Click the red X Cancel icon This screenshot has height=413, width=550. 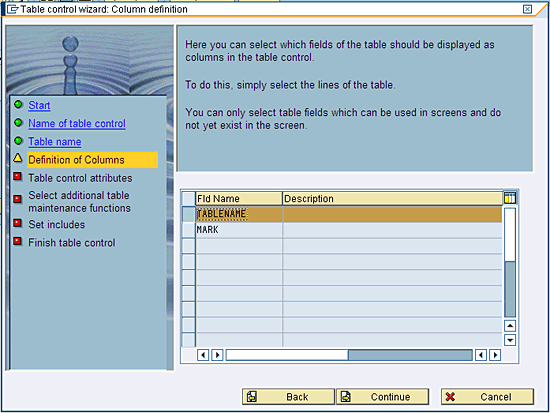tap(450, 397)
